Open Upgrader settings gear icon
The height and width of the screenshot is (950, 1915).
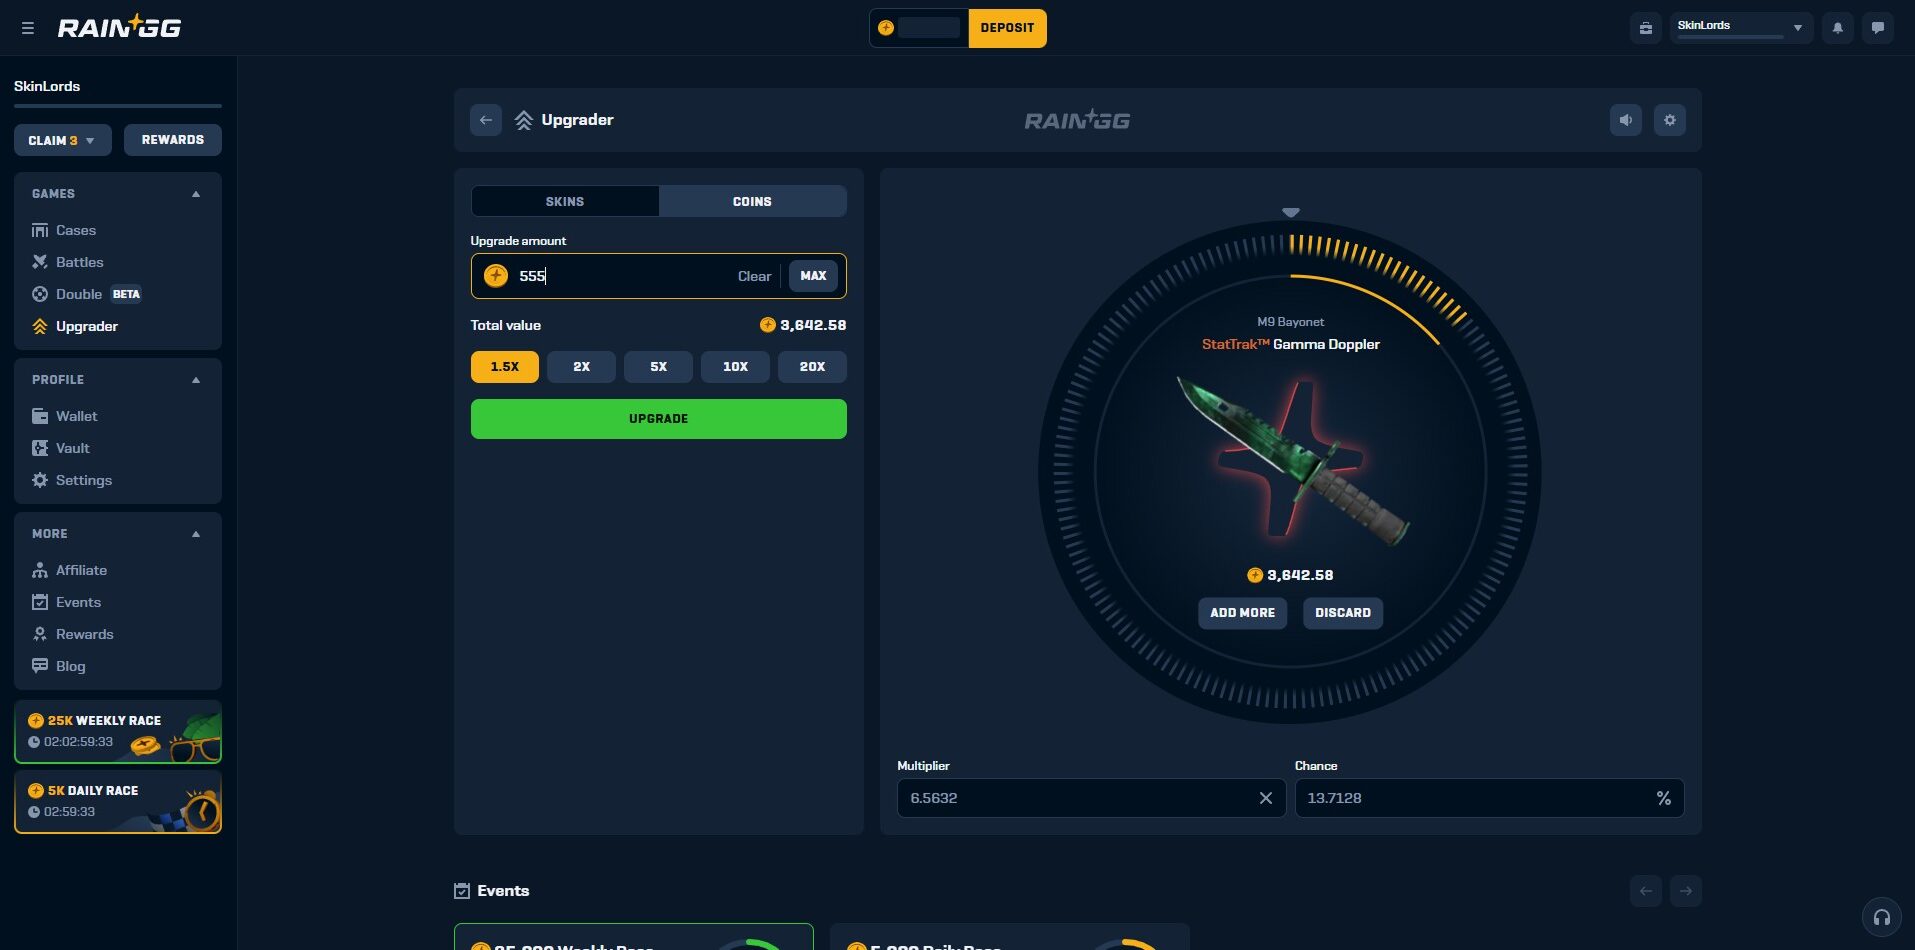pyautogui.click(x=1670, y=120)
